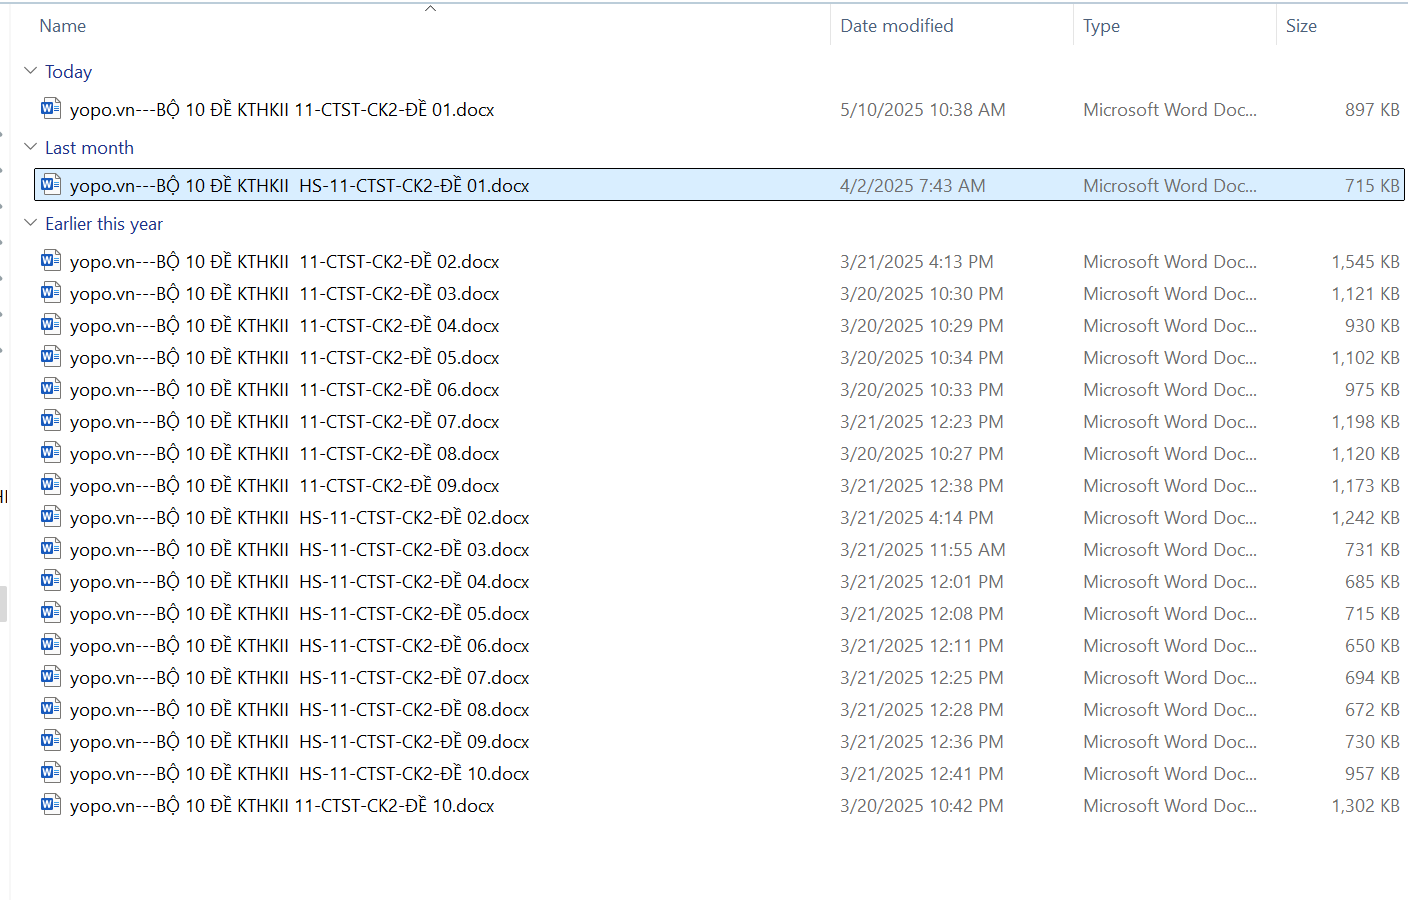The width and height of the screenshot is (1408, 900).
Task: Collapse the Last month group chevron
Action: [30, 147]
